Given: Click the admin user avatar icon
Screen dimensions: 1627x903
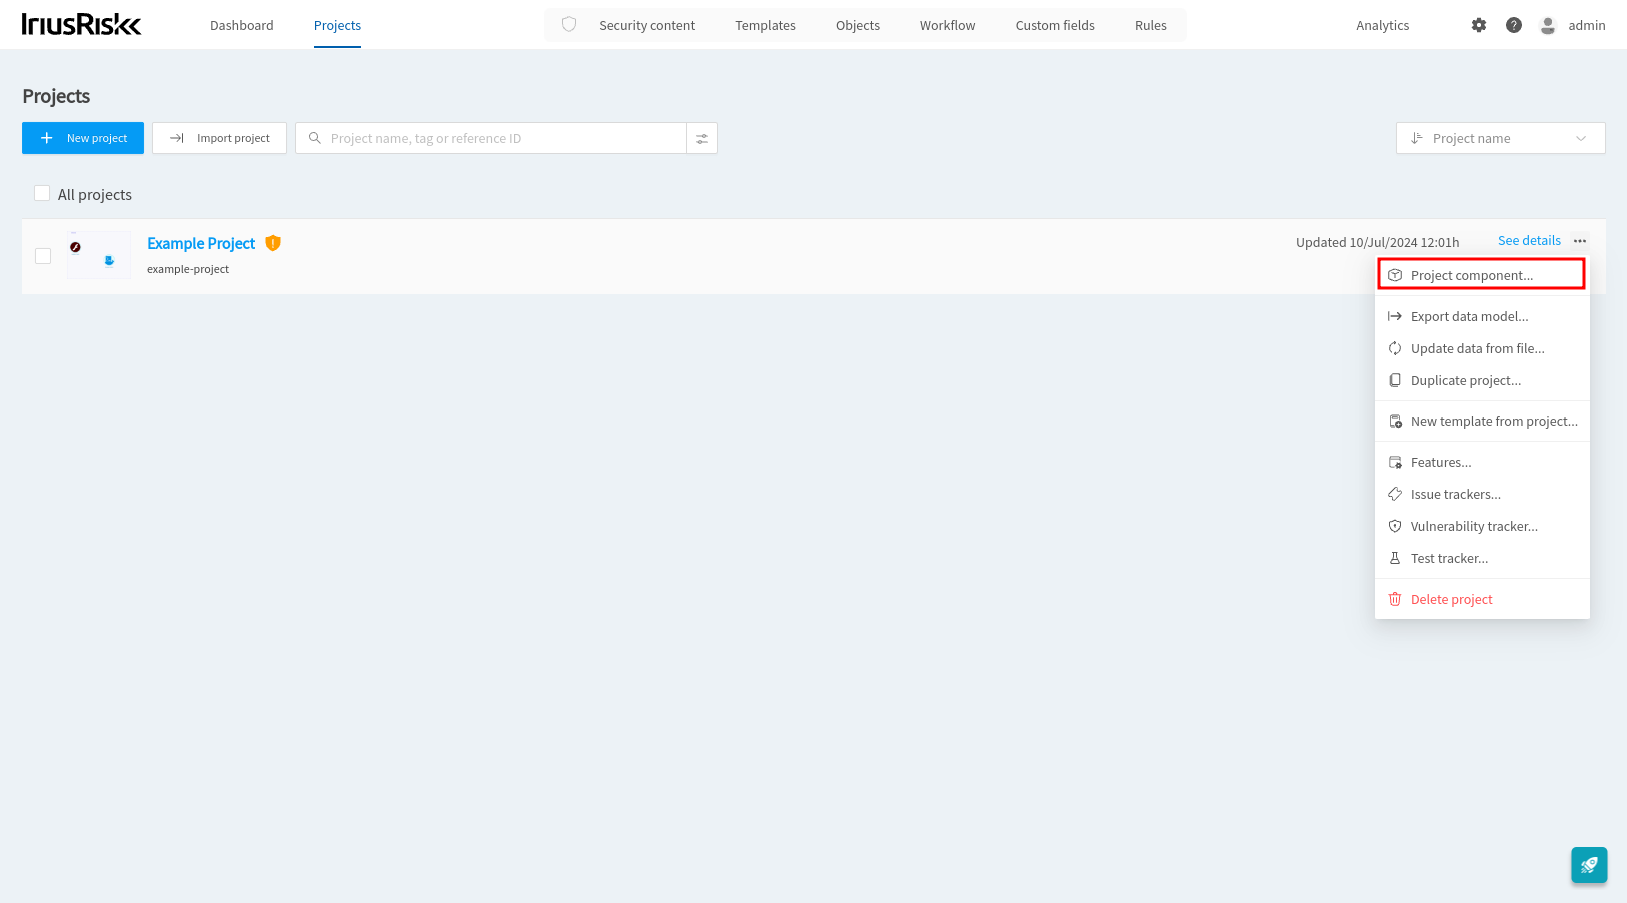Looking at the screenshot, I should tap(1548, 25).
